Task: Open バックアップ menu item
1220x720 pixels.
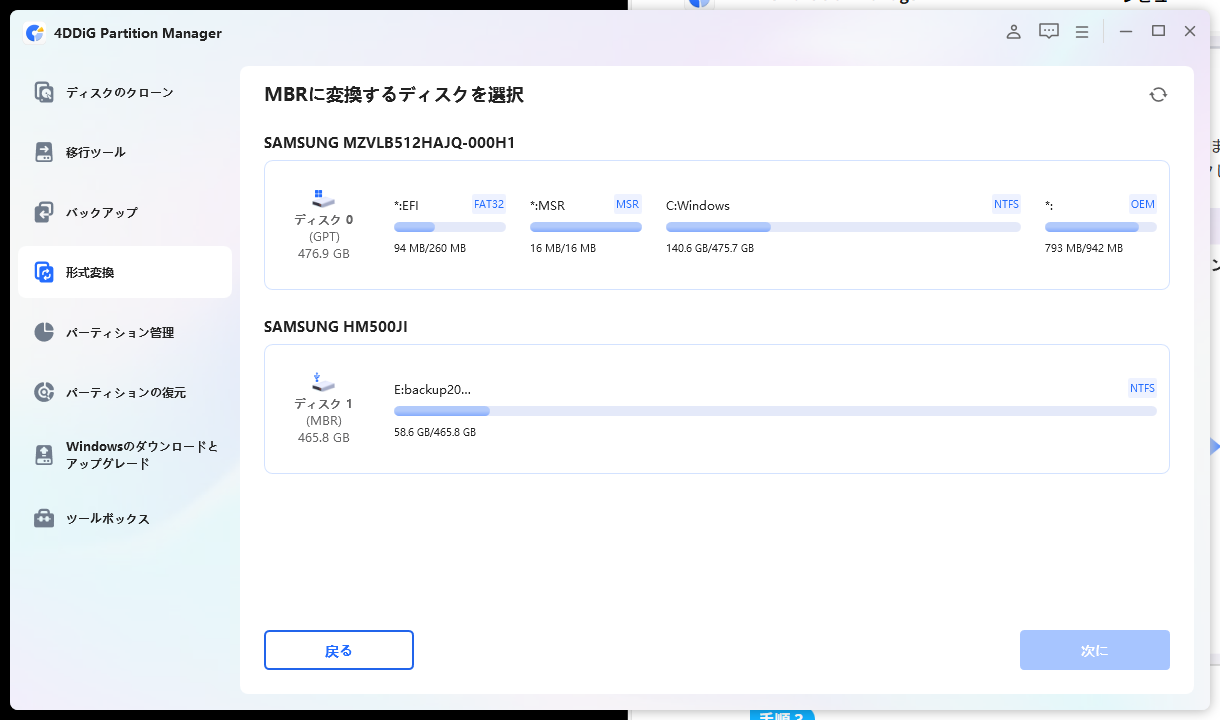Action: click(125, 212)
